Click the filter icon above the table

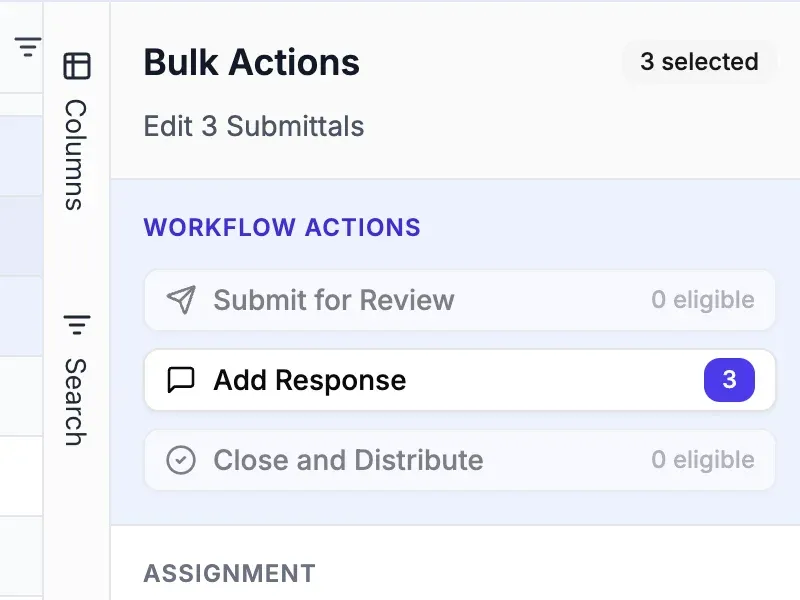tap(28, 45)
